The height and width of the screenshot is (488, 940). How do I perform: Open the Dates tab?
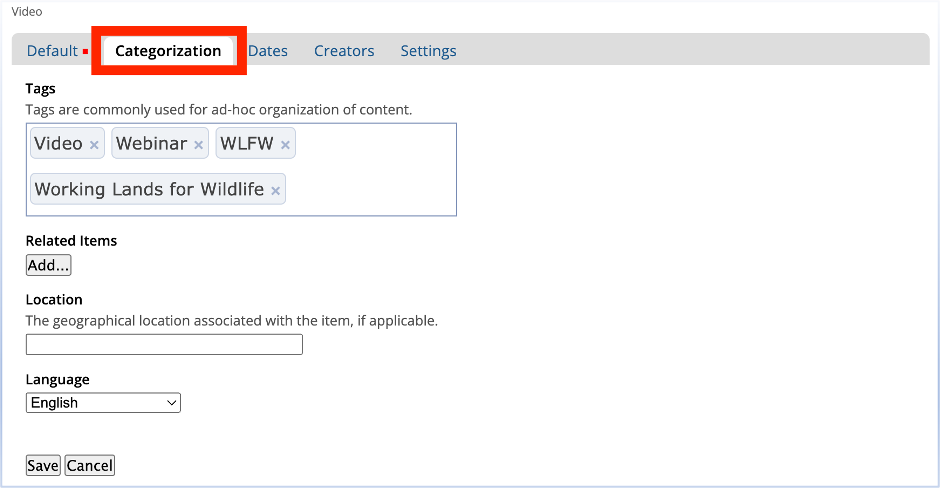click(268, 51)
